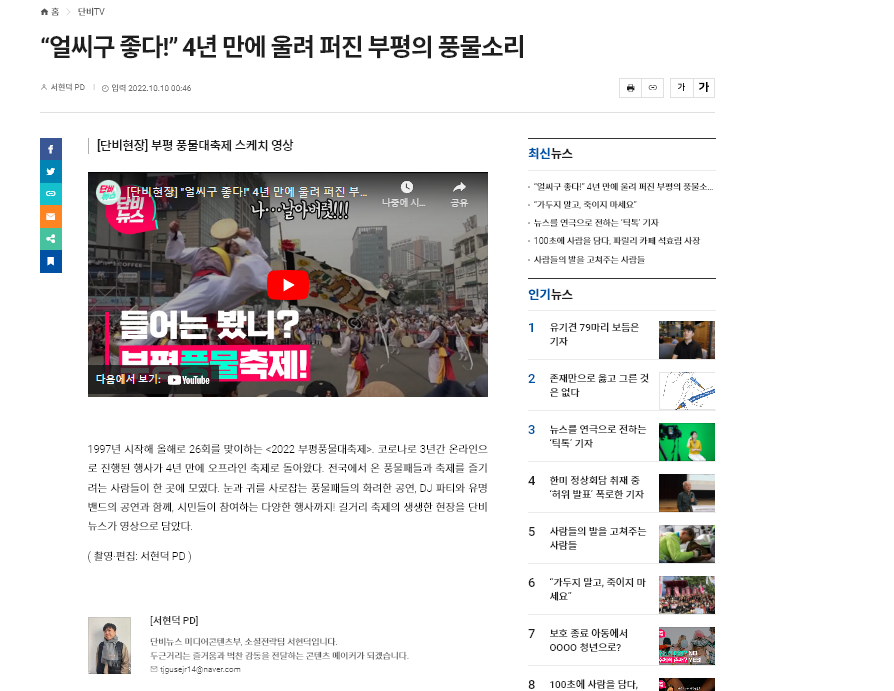
Task: Click green-screen thumbnail of rank 3 article
Action: [x=686, y=442]
